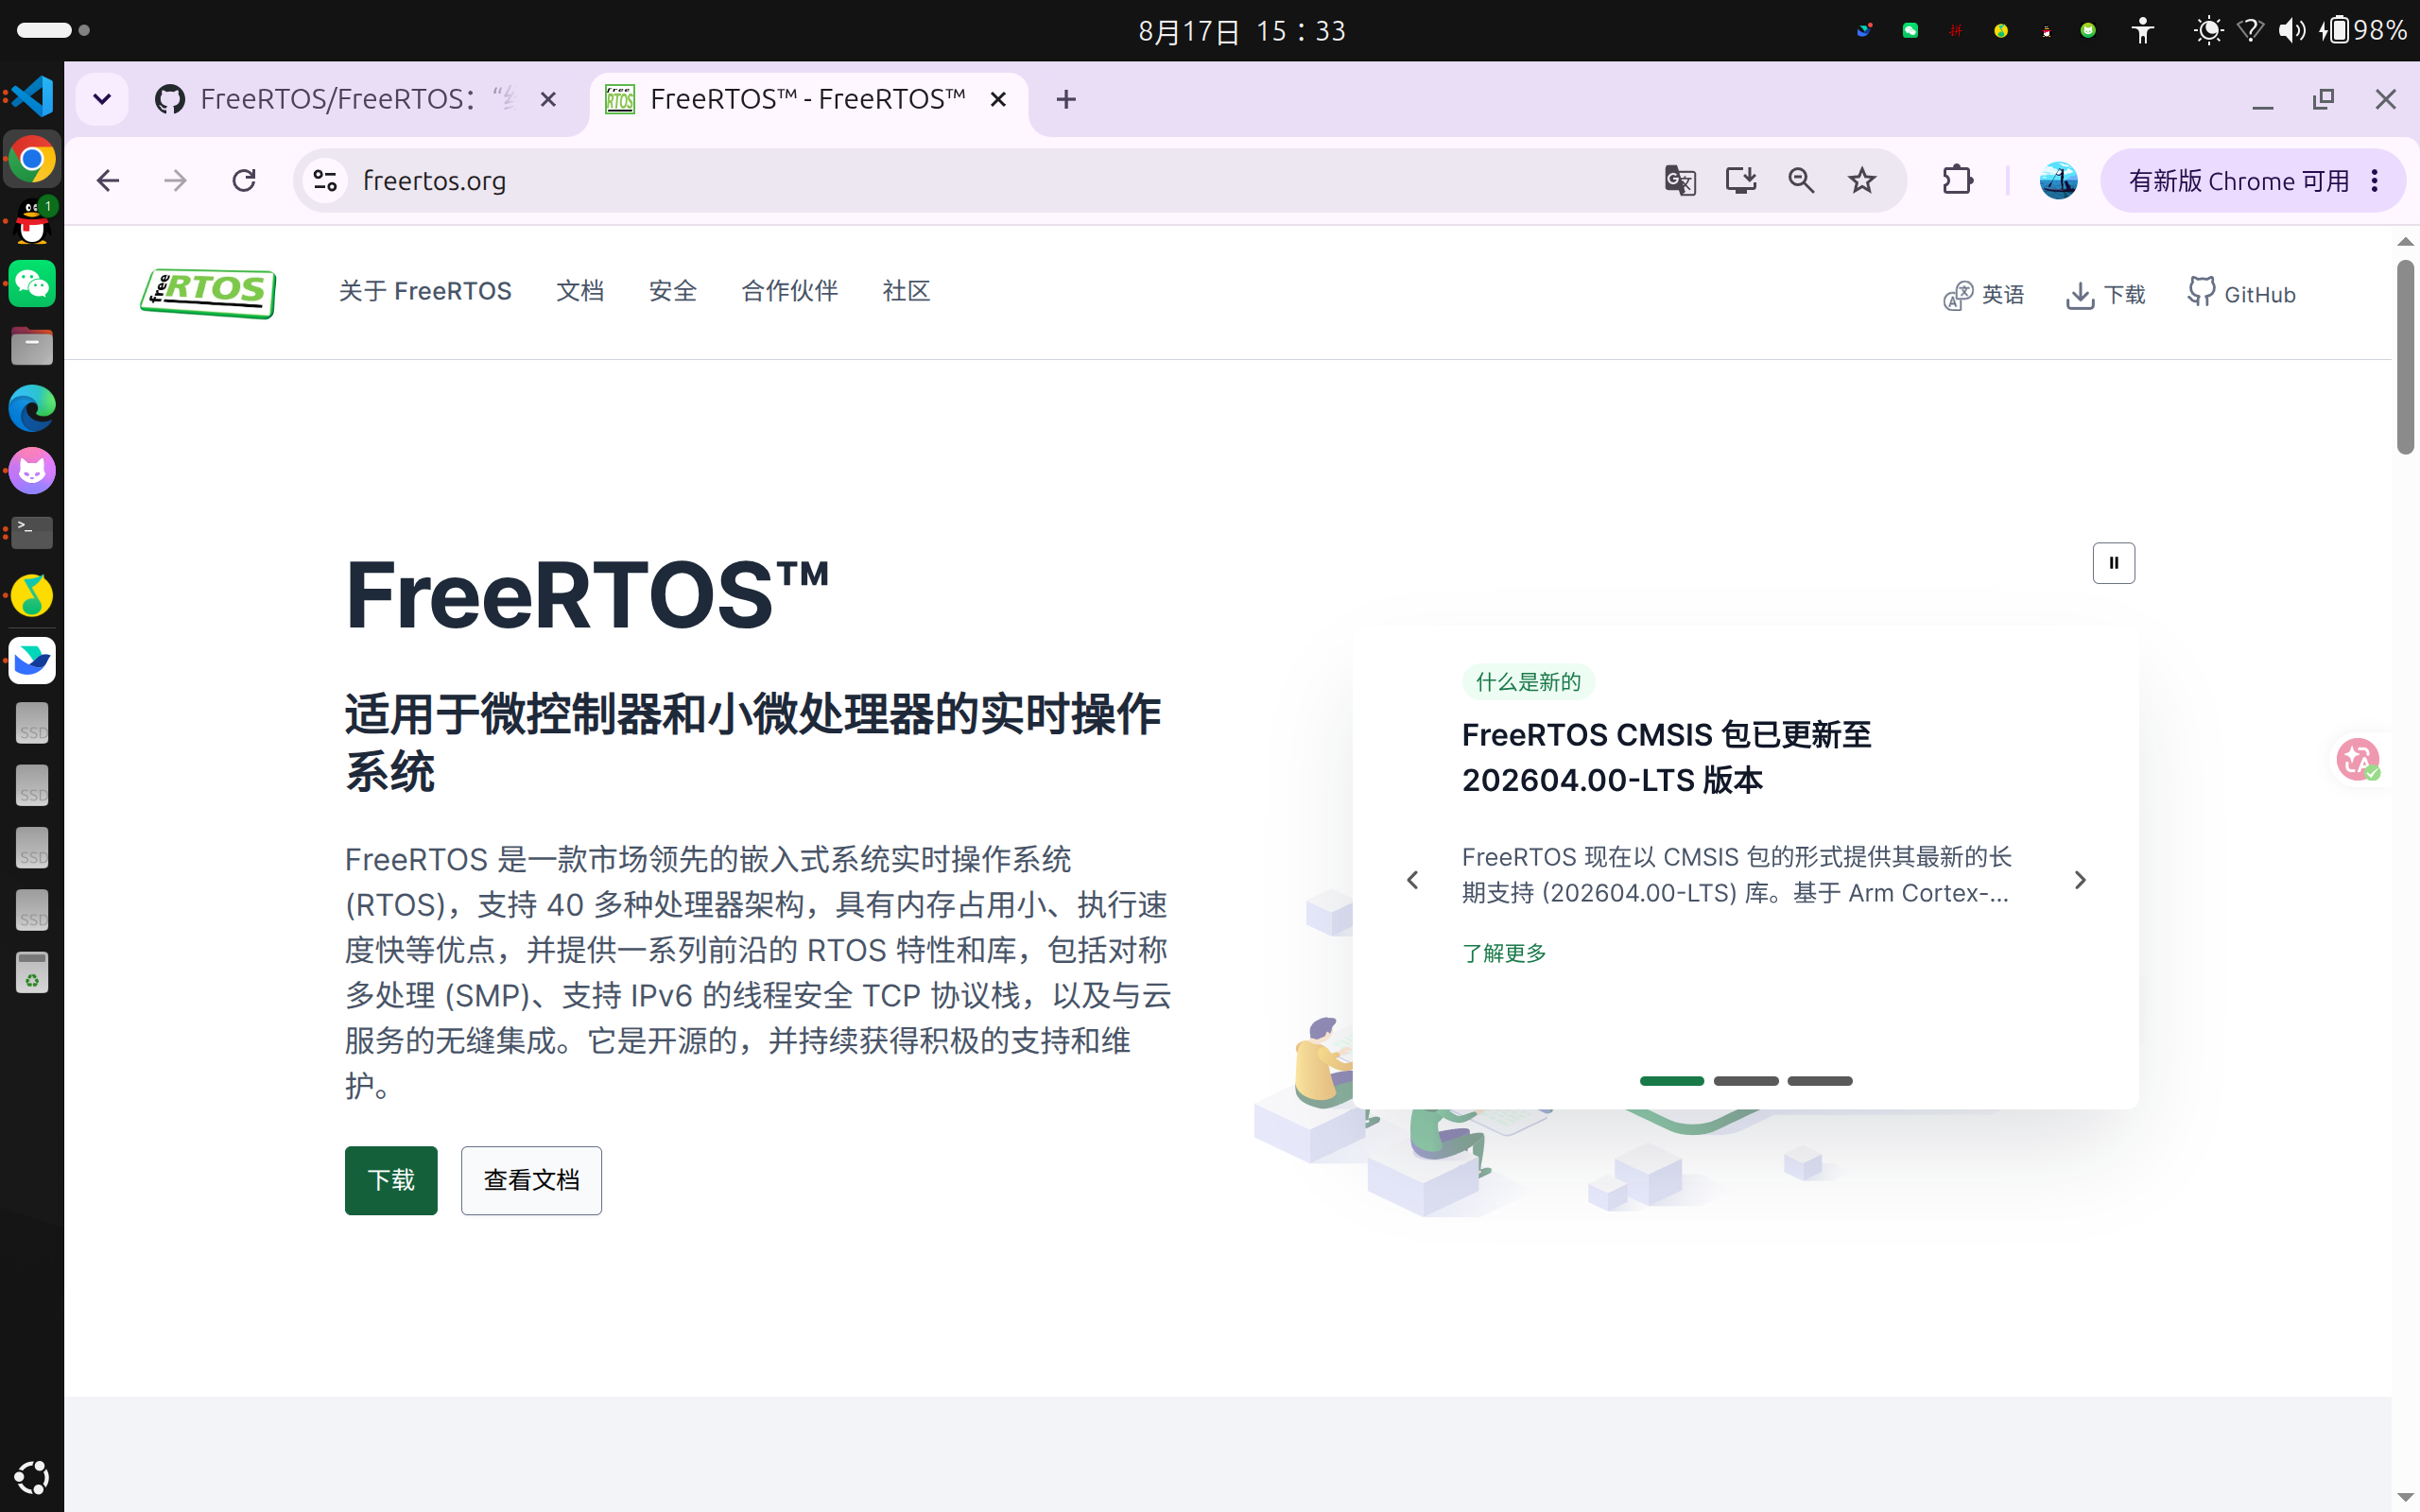Viewport: 2420px width, 1512px height.
Task: Open the yellow-green music app dock icon
Action: coord(32,596)
